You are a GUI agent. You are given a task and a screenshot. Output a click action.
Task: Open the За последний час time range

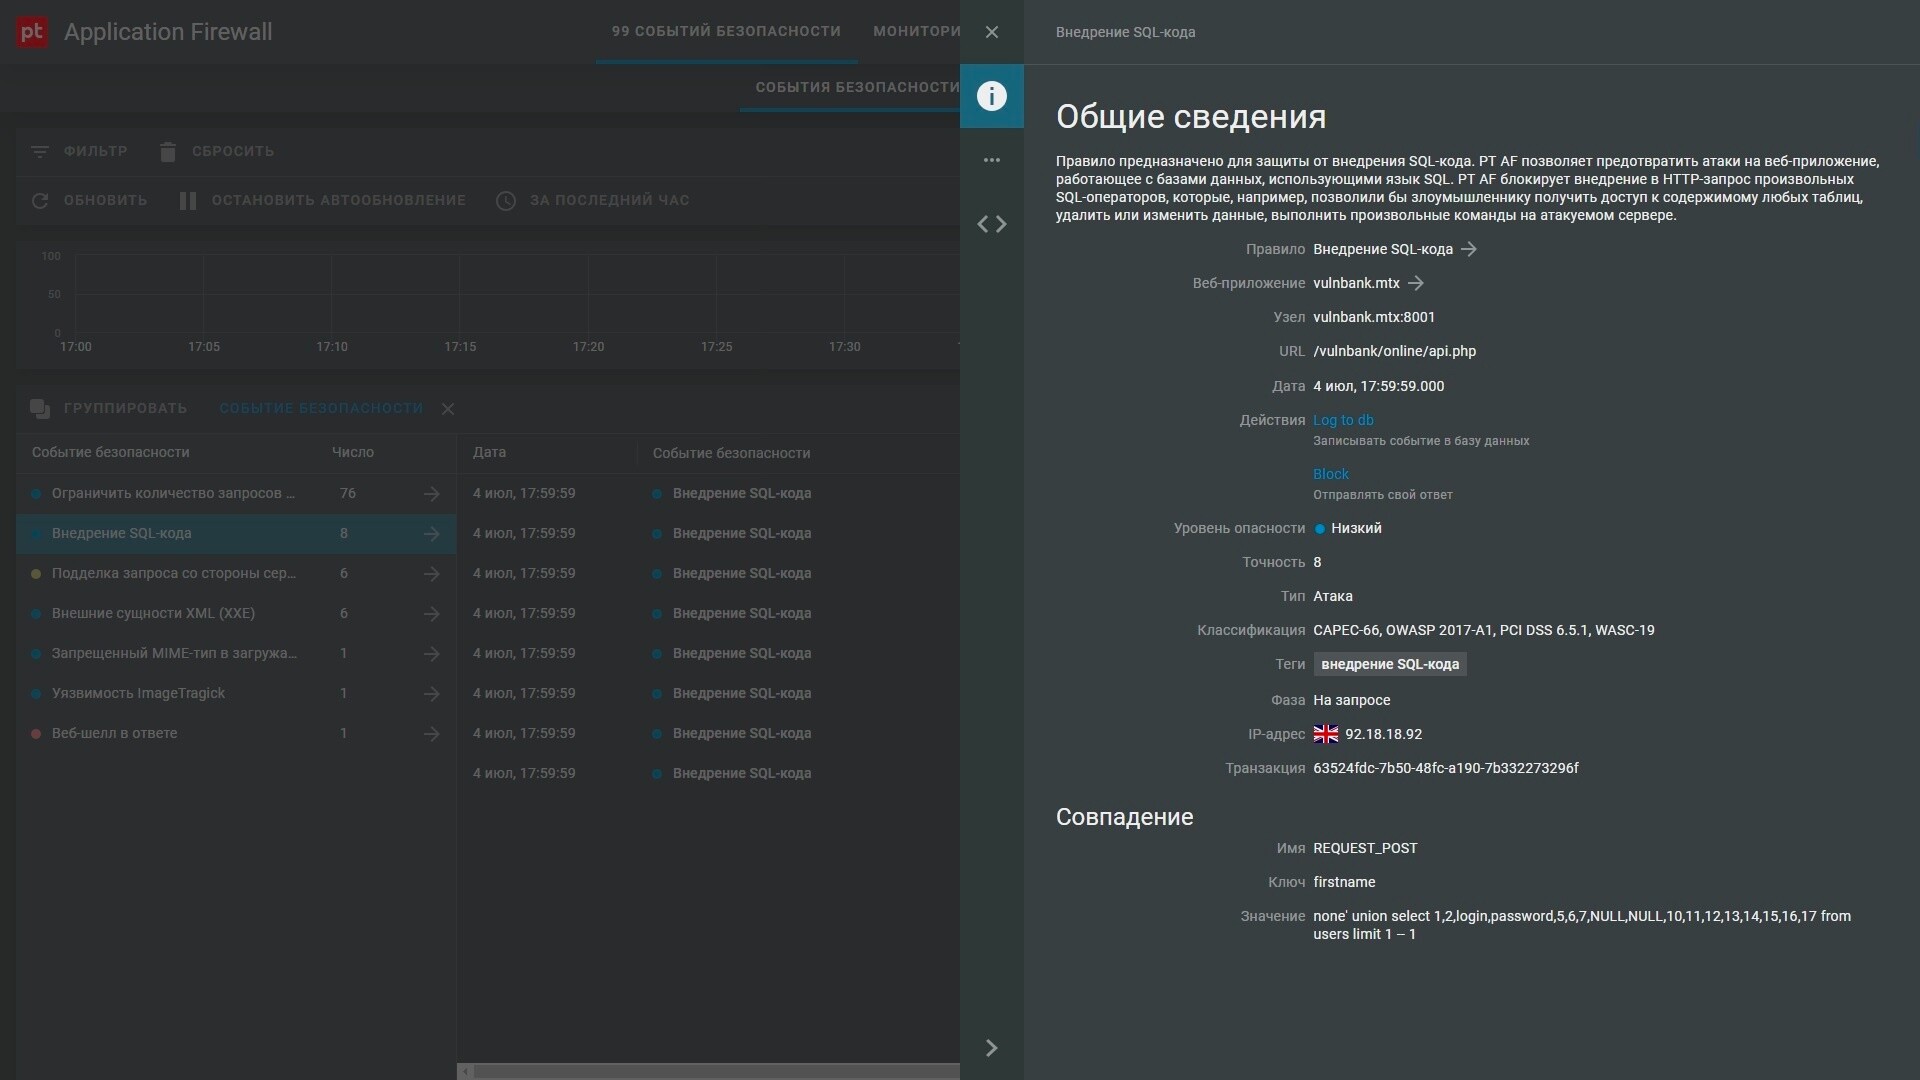pos(609,200)
